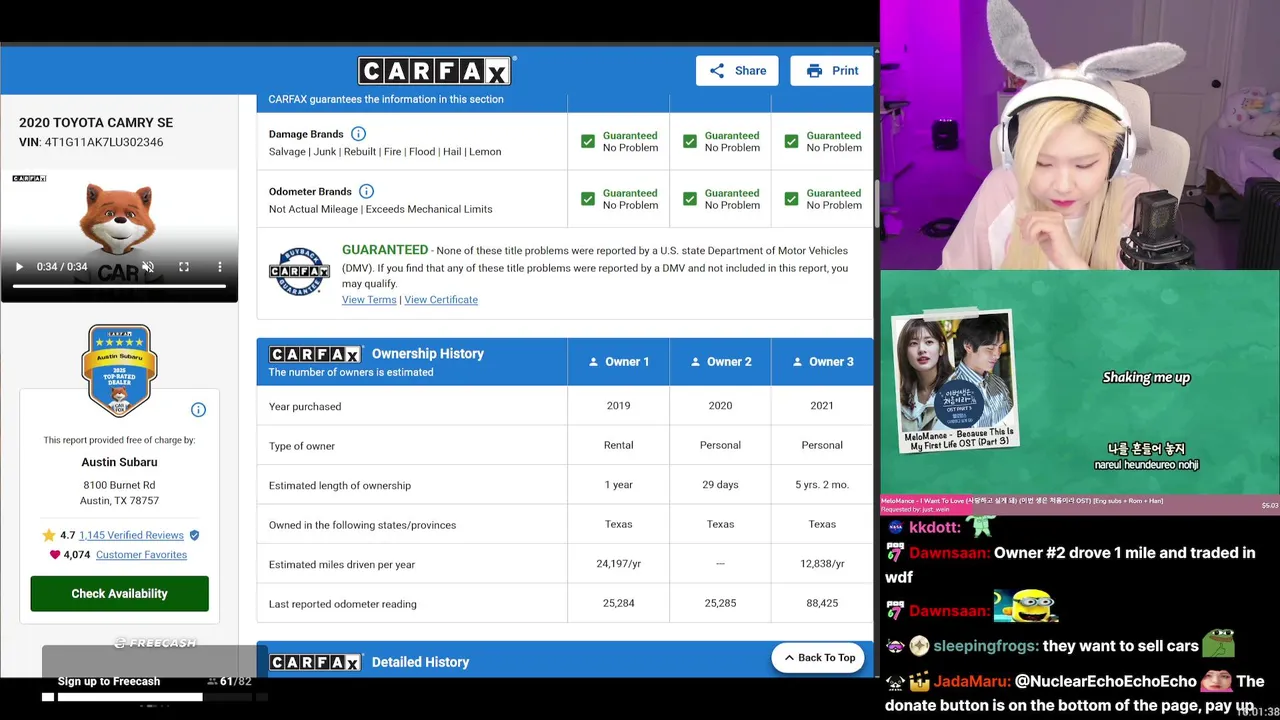This screenshot has height=720, width=1280.
Task: Click the streamer webcam feed
Action: coord(1080,135)
